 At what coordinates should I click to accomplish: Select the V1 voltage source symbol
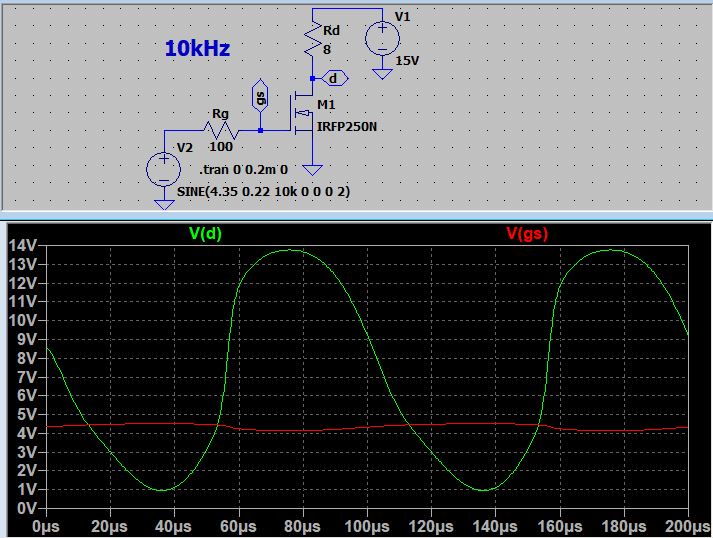pos(382,39)
